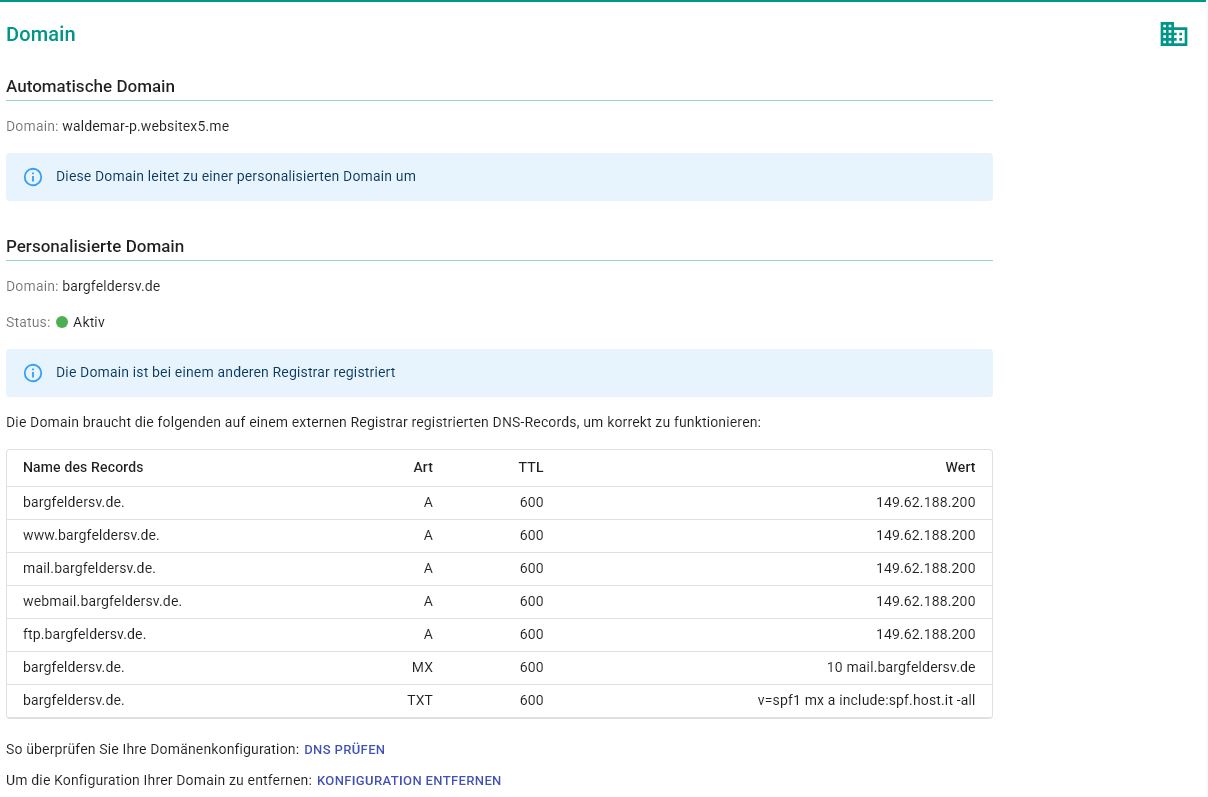Click DNS PRÜFEN link
Image resolution: width=1208 pixels, height=797 pixels.
(x=344, y=749)
